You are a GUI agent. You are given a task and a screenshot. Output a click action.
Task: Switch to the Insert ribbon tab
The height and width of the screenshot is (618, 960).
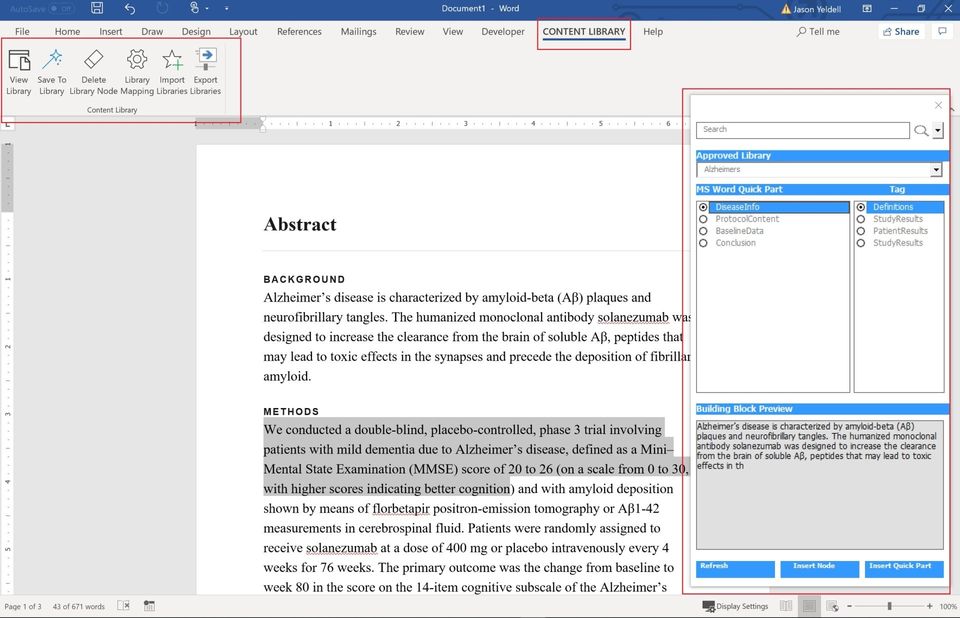[x=111, y=31]
